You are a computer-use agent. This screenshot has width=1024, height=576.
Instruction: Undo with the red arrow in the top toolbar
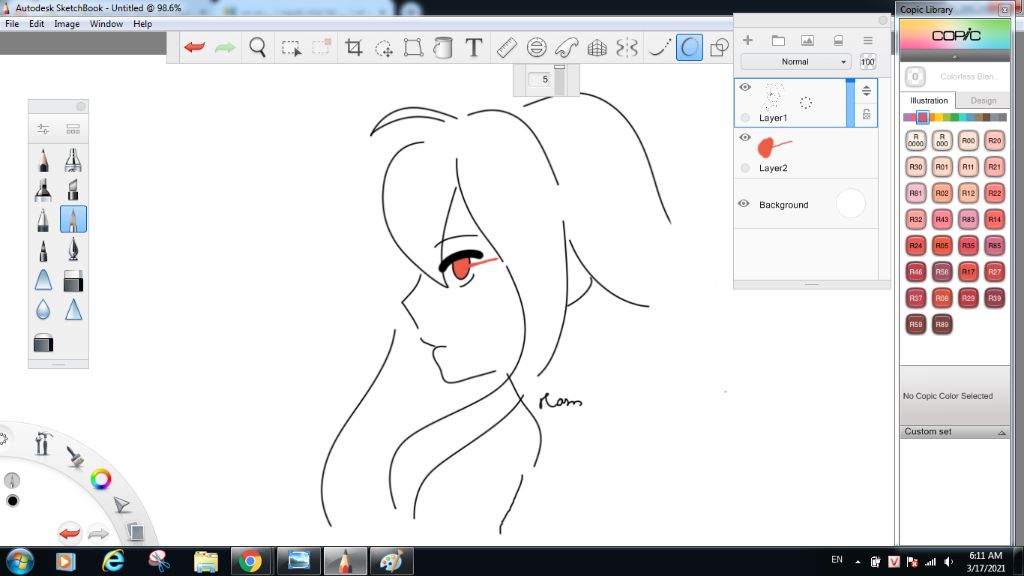195,47
